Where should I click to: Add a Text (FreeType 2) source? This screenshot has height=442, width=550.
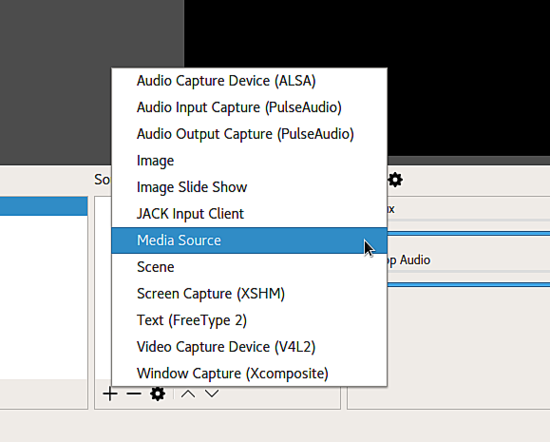click(x=249, y=320)
